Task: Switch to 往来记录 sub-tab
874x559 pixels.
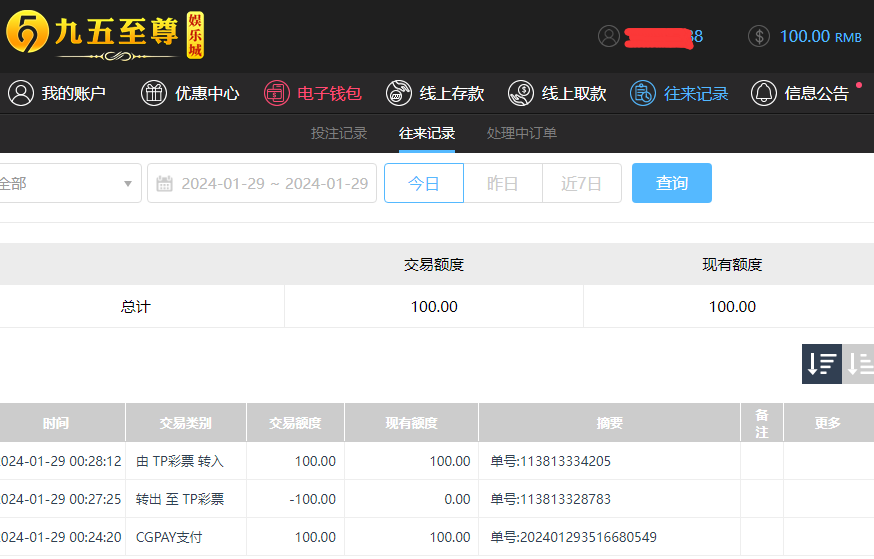Action: [427, 133]
